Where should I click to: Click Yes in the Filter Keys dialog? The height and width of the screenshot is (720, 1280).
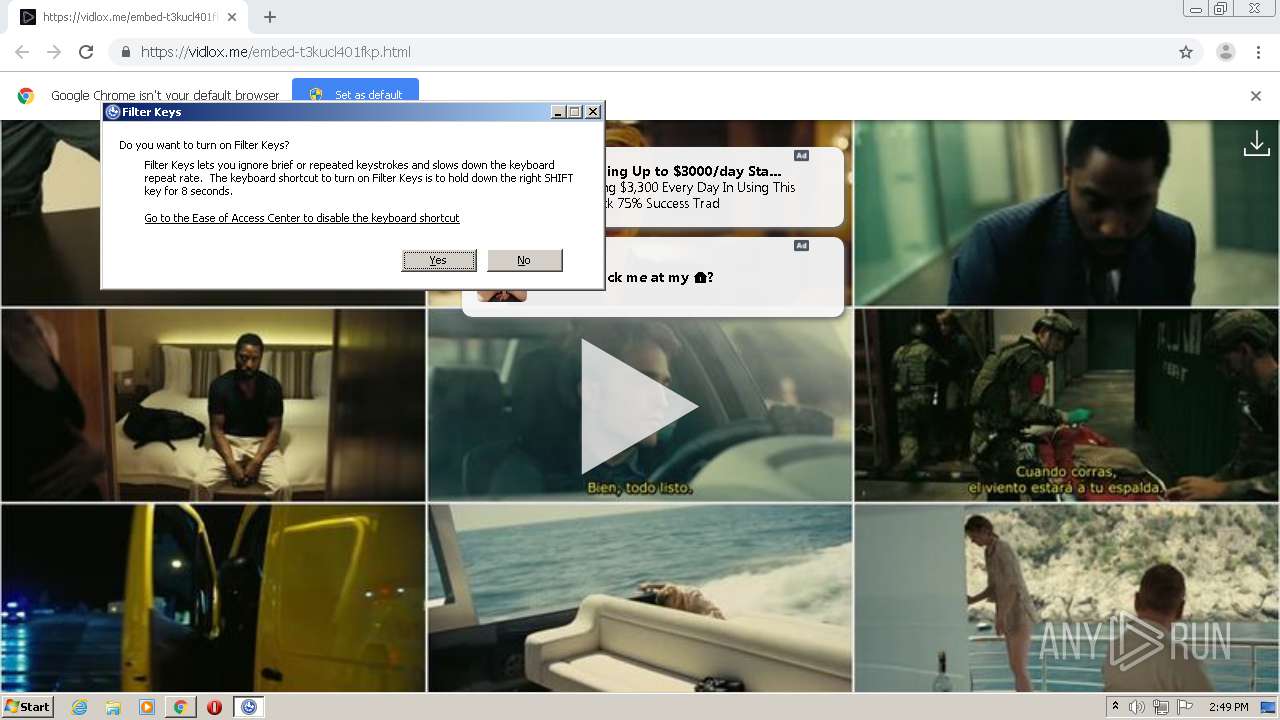coord(439,260)
